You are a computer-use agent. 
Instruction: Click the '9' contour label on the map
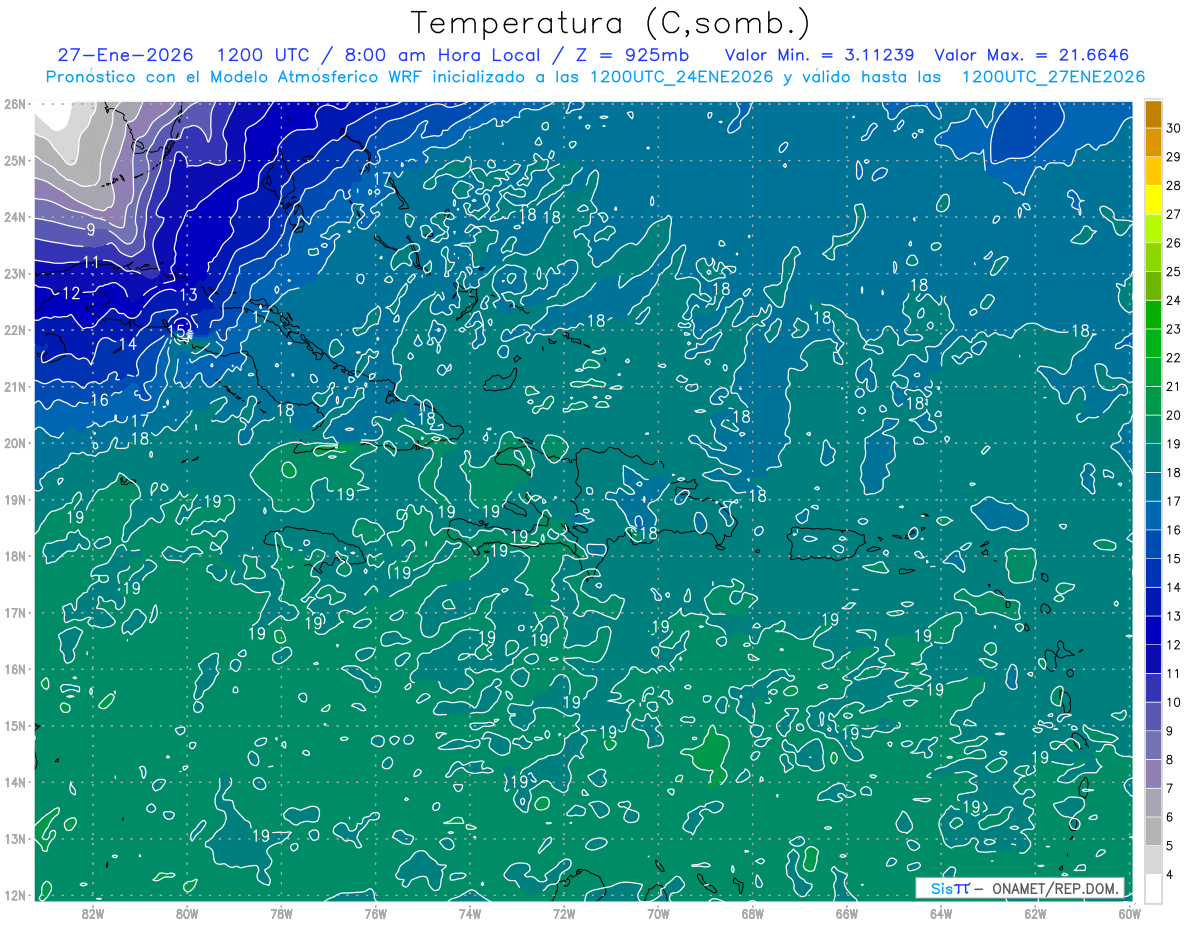91,230
